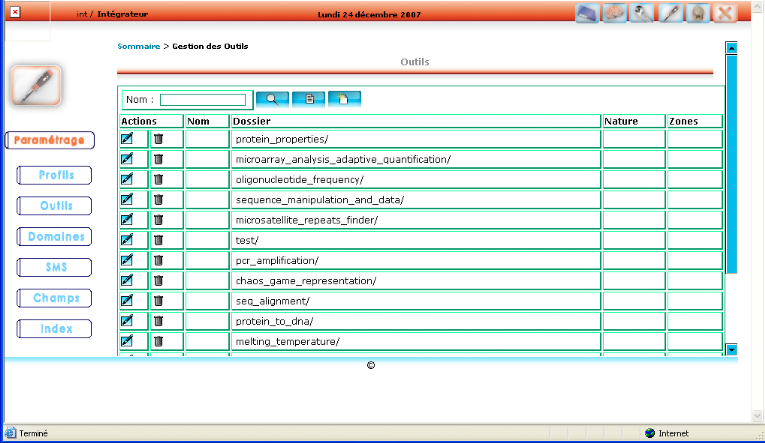The image size is (765, 443).
Task: Click the small close icon at top-left
Action: (x=15, y=12)
